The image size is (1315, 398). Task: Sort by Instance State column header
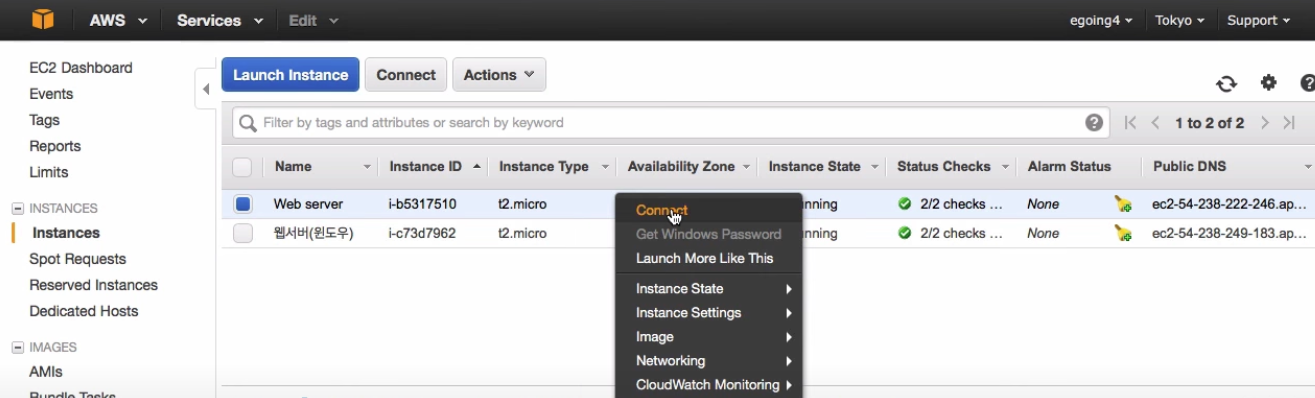[814, 167]
